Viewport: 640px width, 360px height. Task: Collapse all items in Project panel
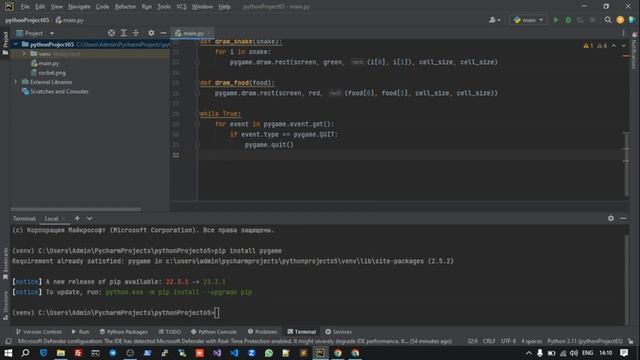click(x=136, y=33)
